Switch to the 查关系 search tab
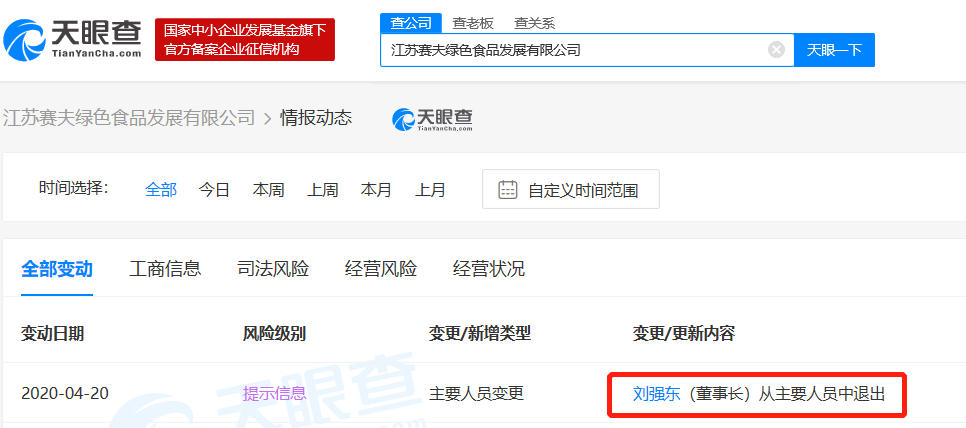This screenshot has height=428, width=966. coord(534,21)
